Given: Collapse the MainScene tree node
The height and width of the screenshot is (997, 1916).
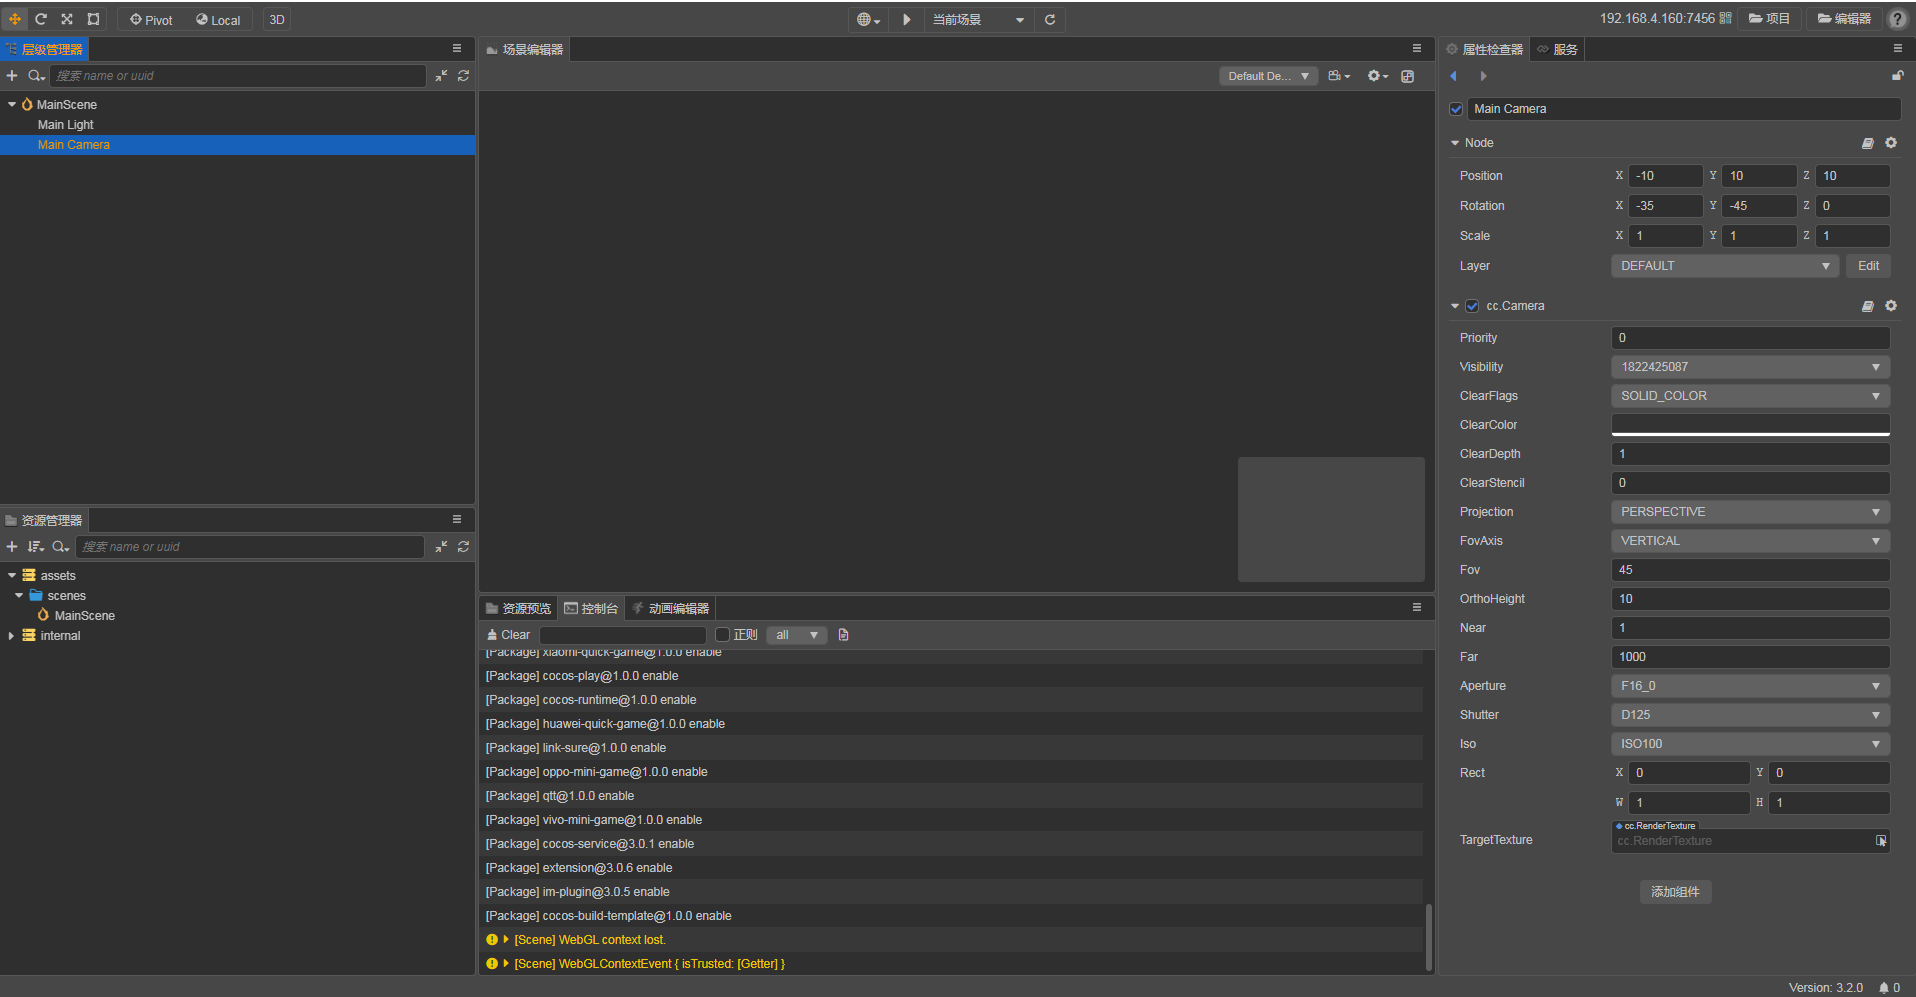Looking at the screenshot, I should click(x=12, y=104).
